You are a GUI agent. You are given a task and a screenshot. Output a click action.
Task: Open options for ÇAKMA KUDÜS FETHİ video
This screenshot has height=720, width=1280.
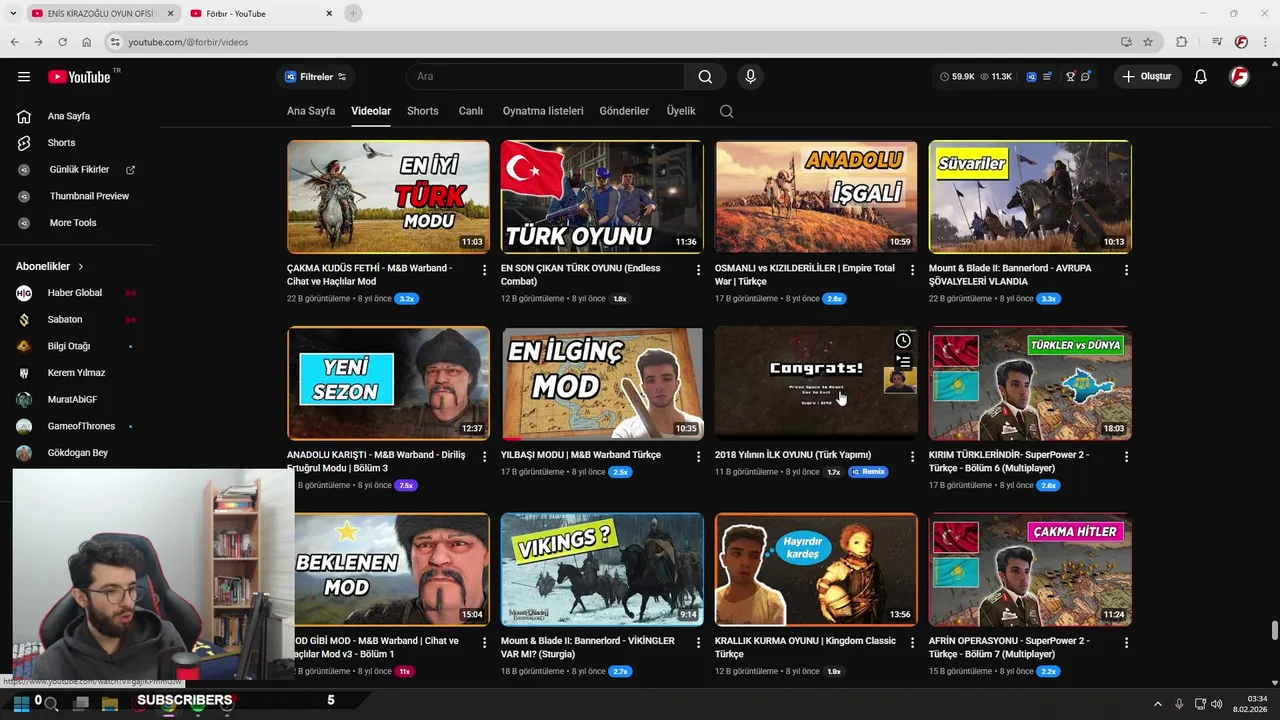(484, 270)
